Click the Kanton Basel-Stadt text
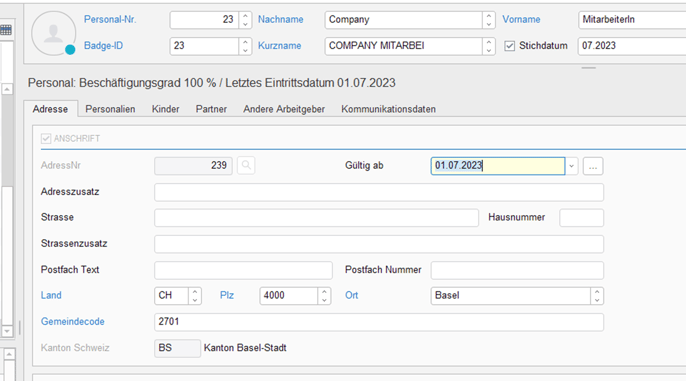 coord(245,348)
